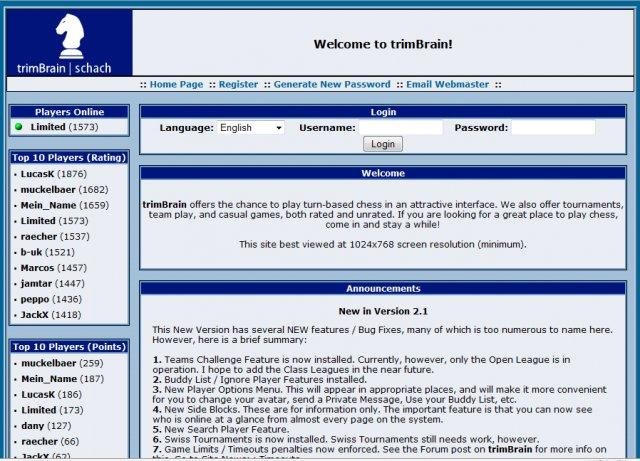Click the Login button
This screenshot has height=461, width=640.
tap(383, 144)
